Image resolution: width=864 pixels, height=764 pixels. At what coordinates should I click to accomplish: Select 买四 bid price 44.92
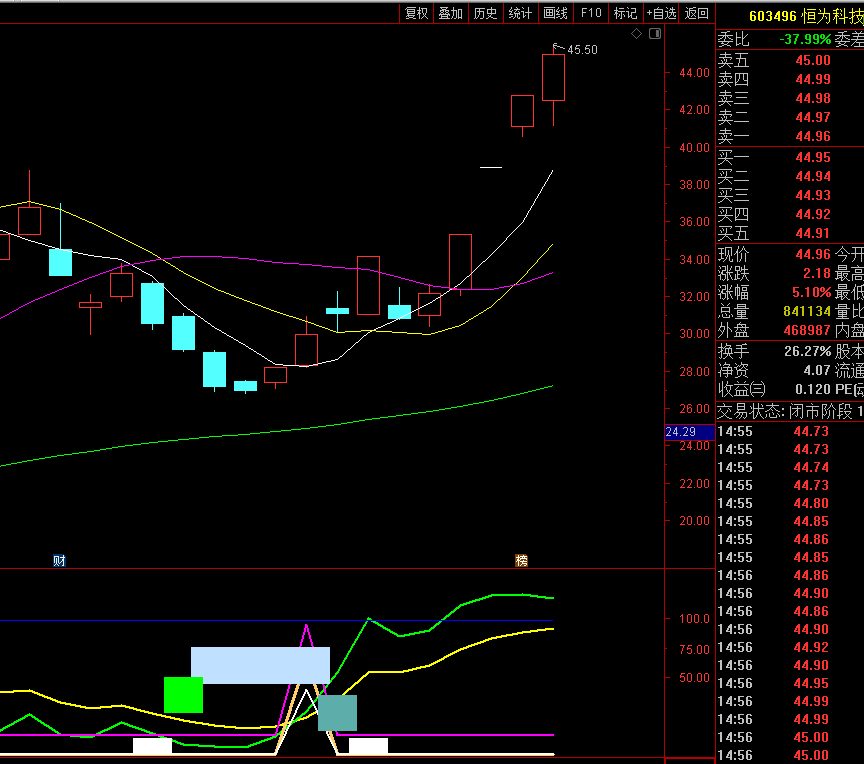[813, 214]
